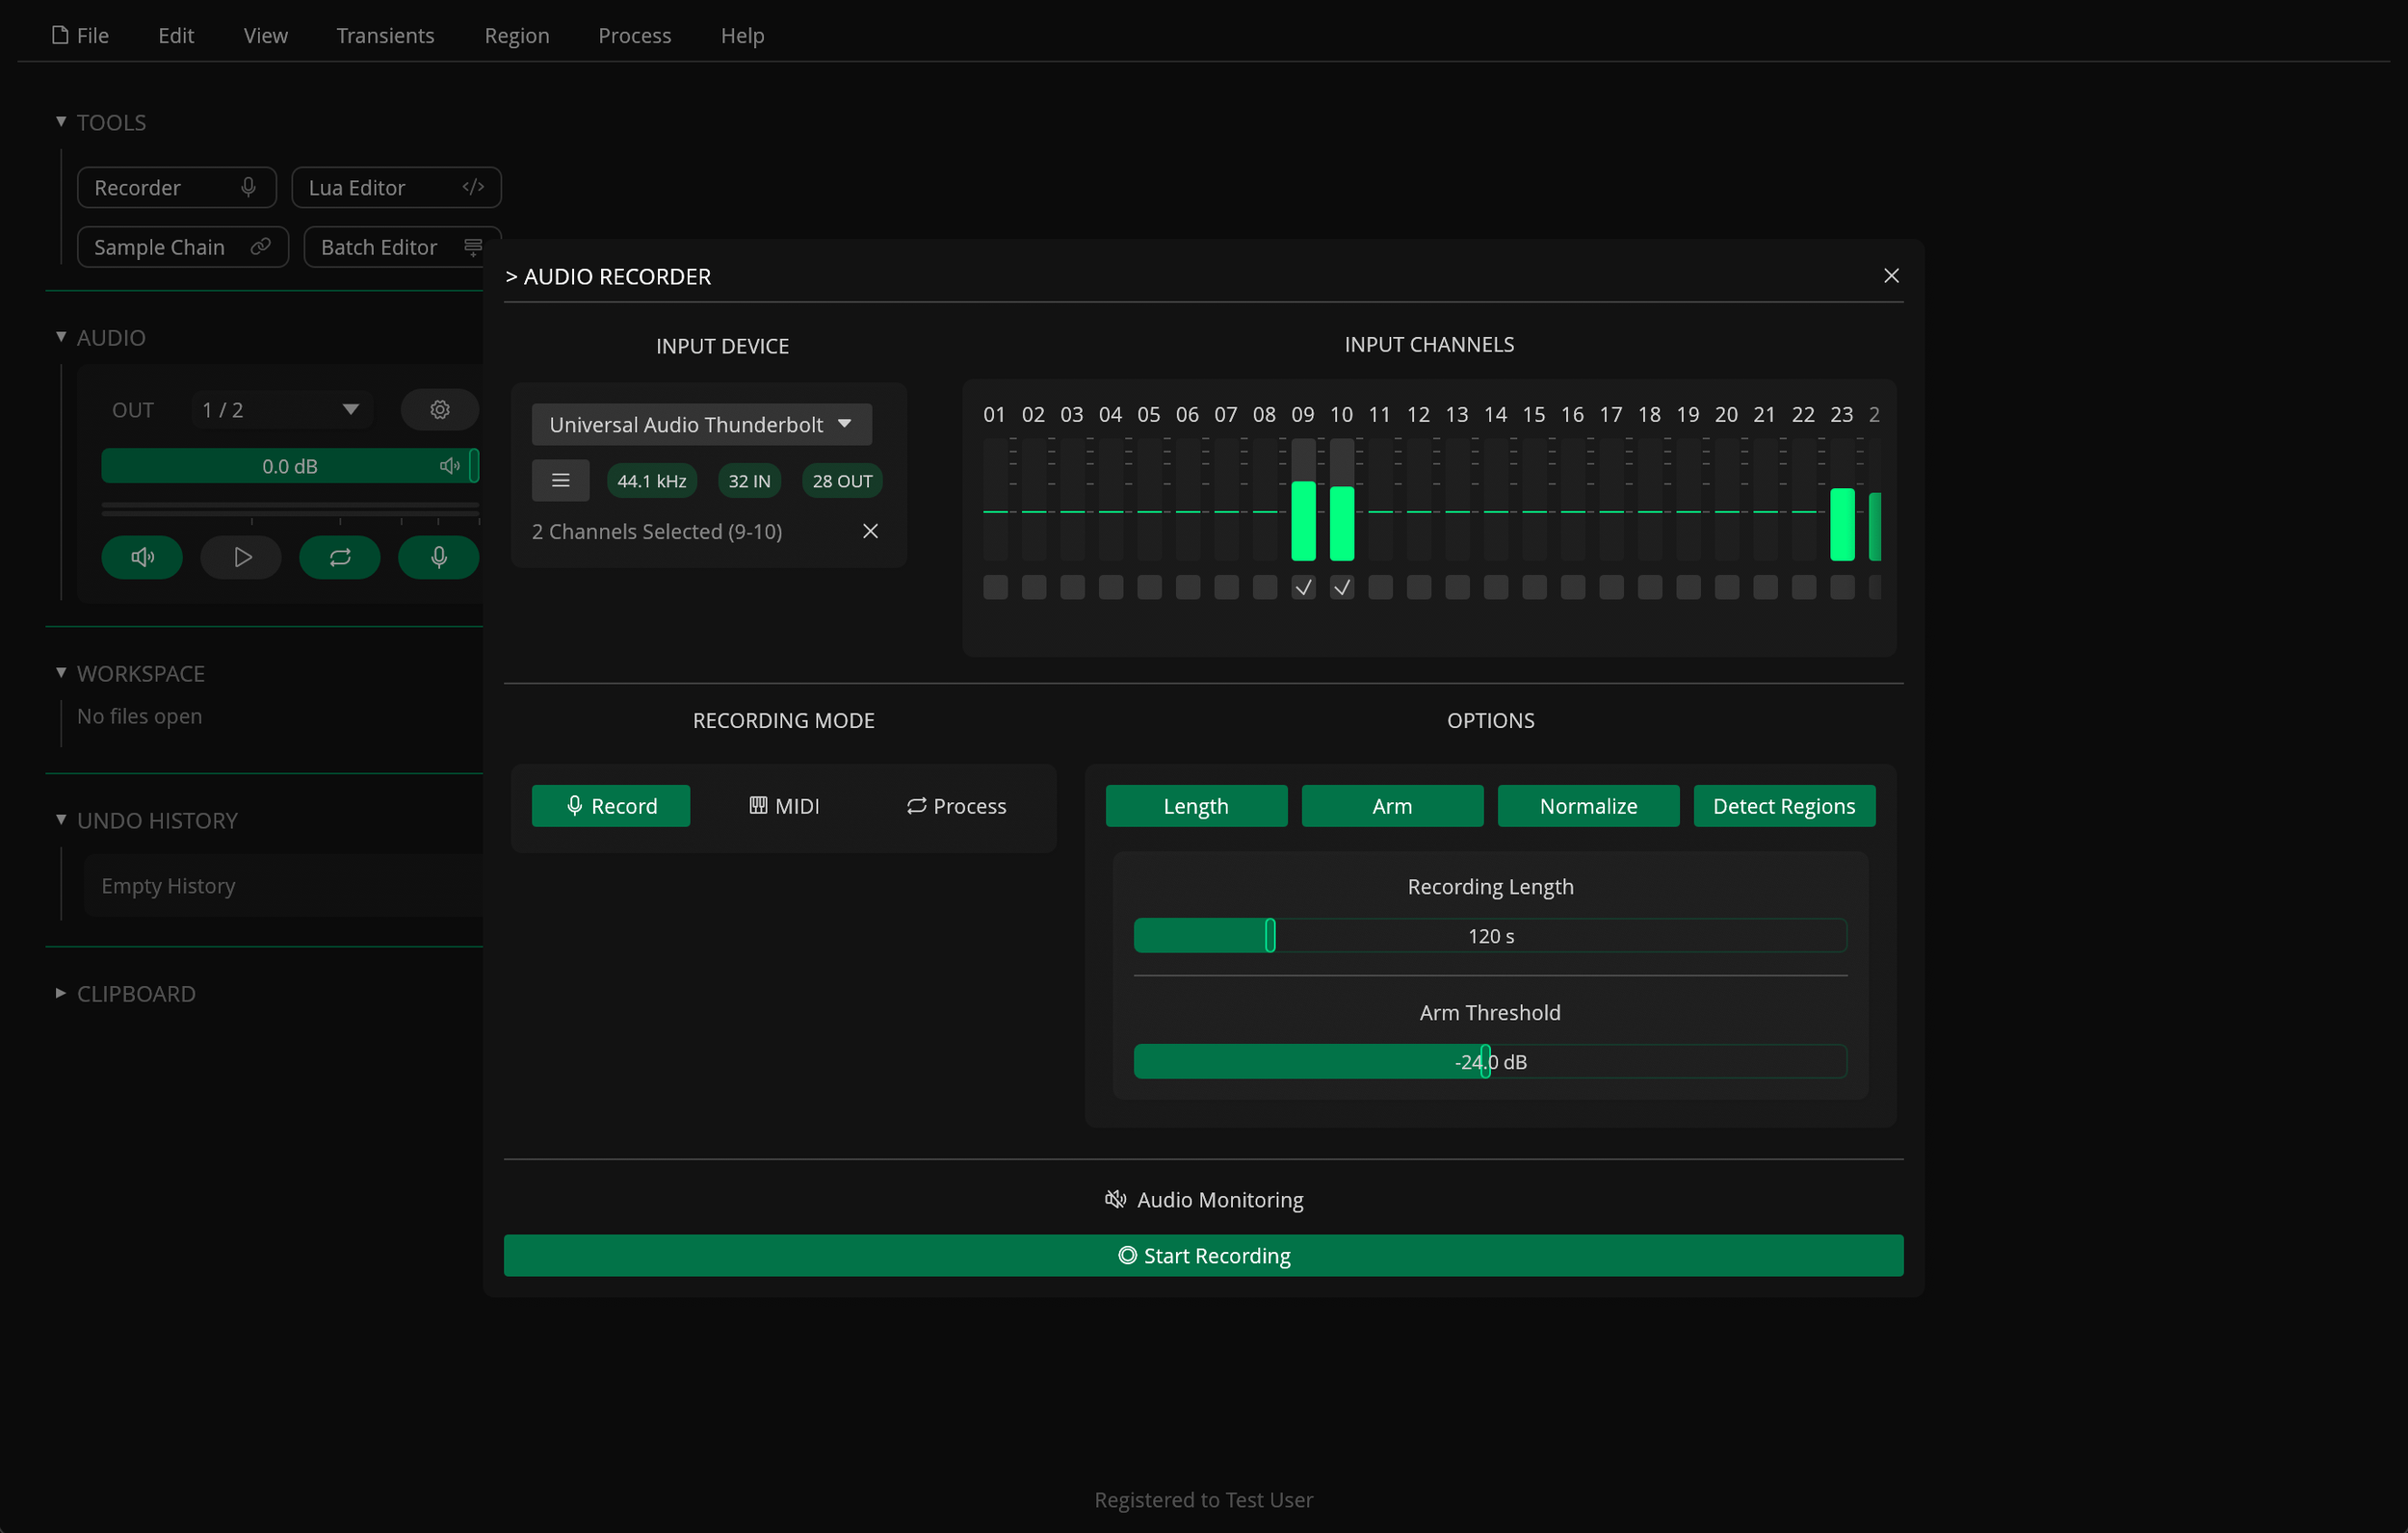Check input channel 20
The image size is (2408, 1533).
coord(1727,588)
